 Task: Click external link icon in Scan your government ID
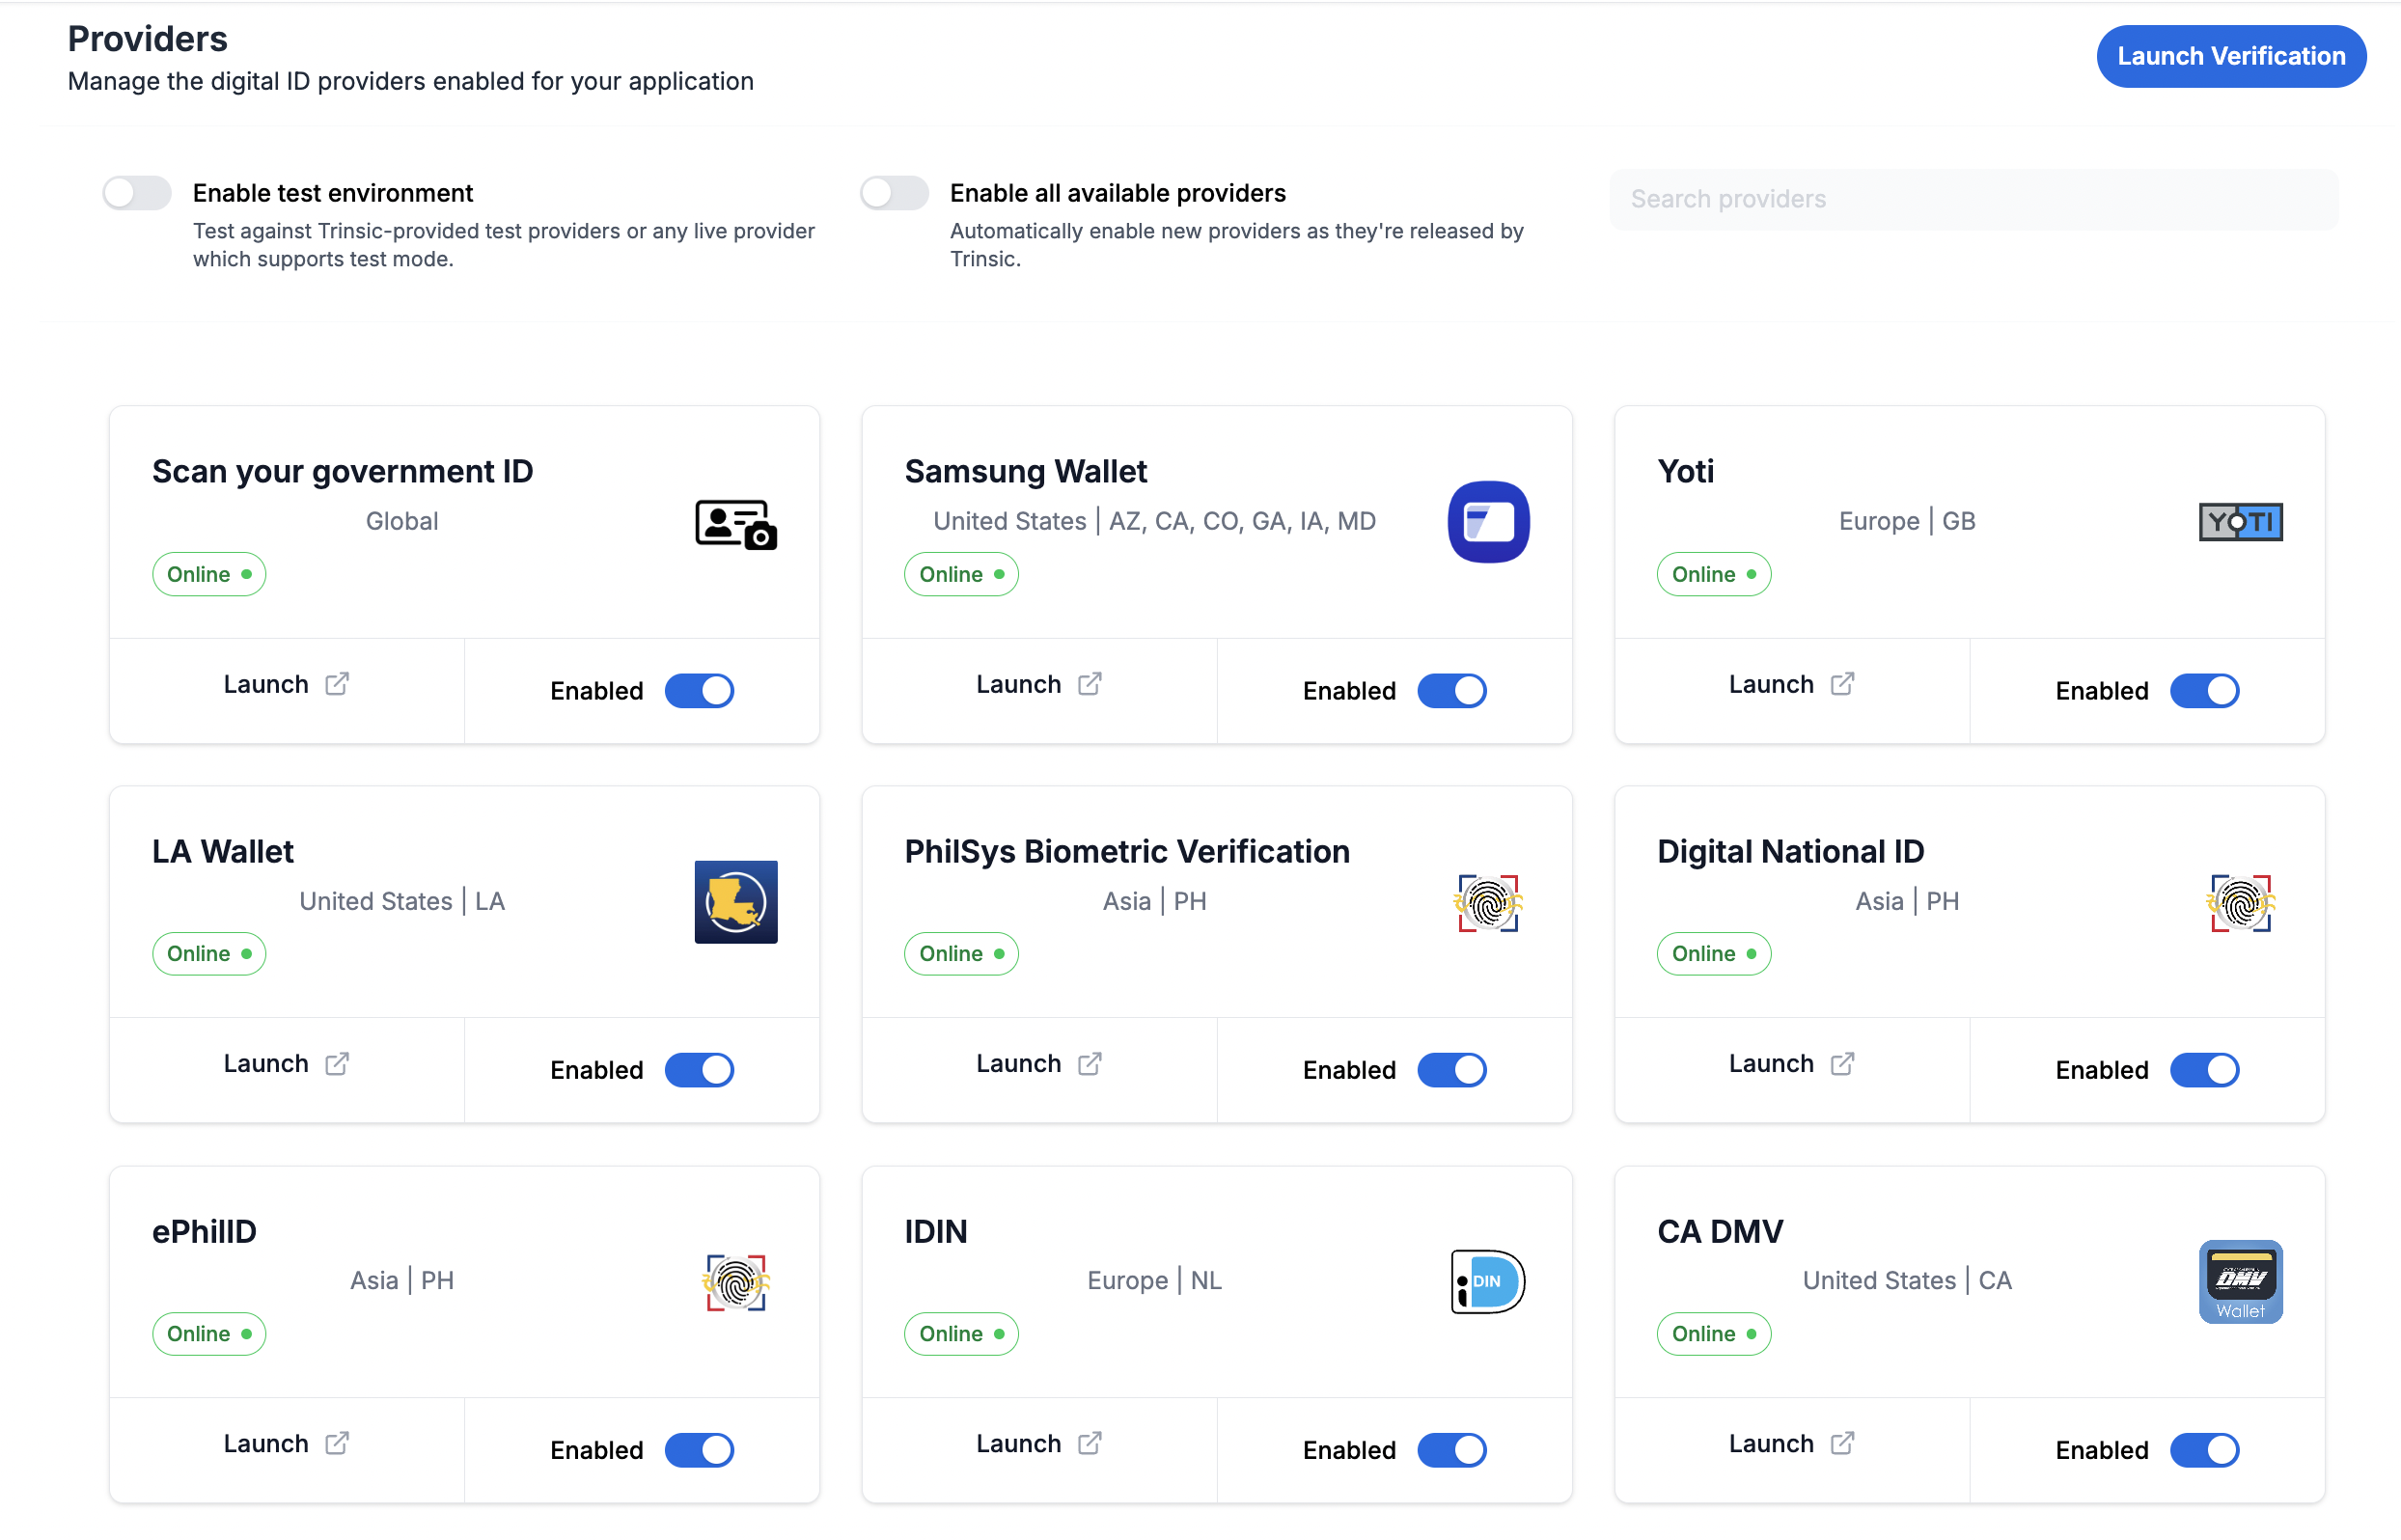coord(337,683)
